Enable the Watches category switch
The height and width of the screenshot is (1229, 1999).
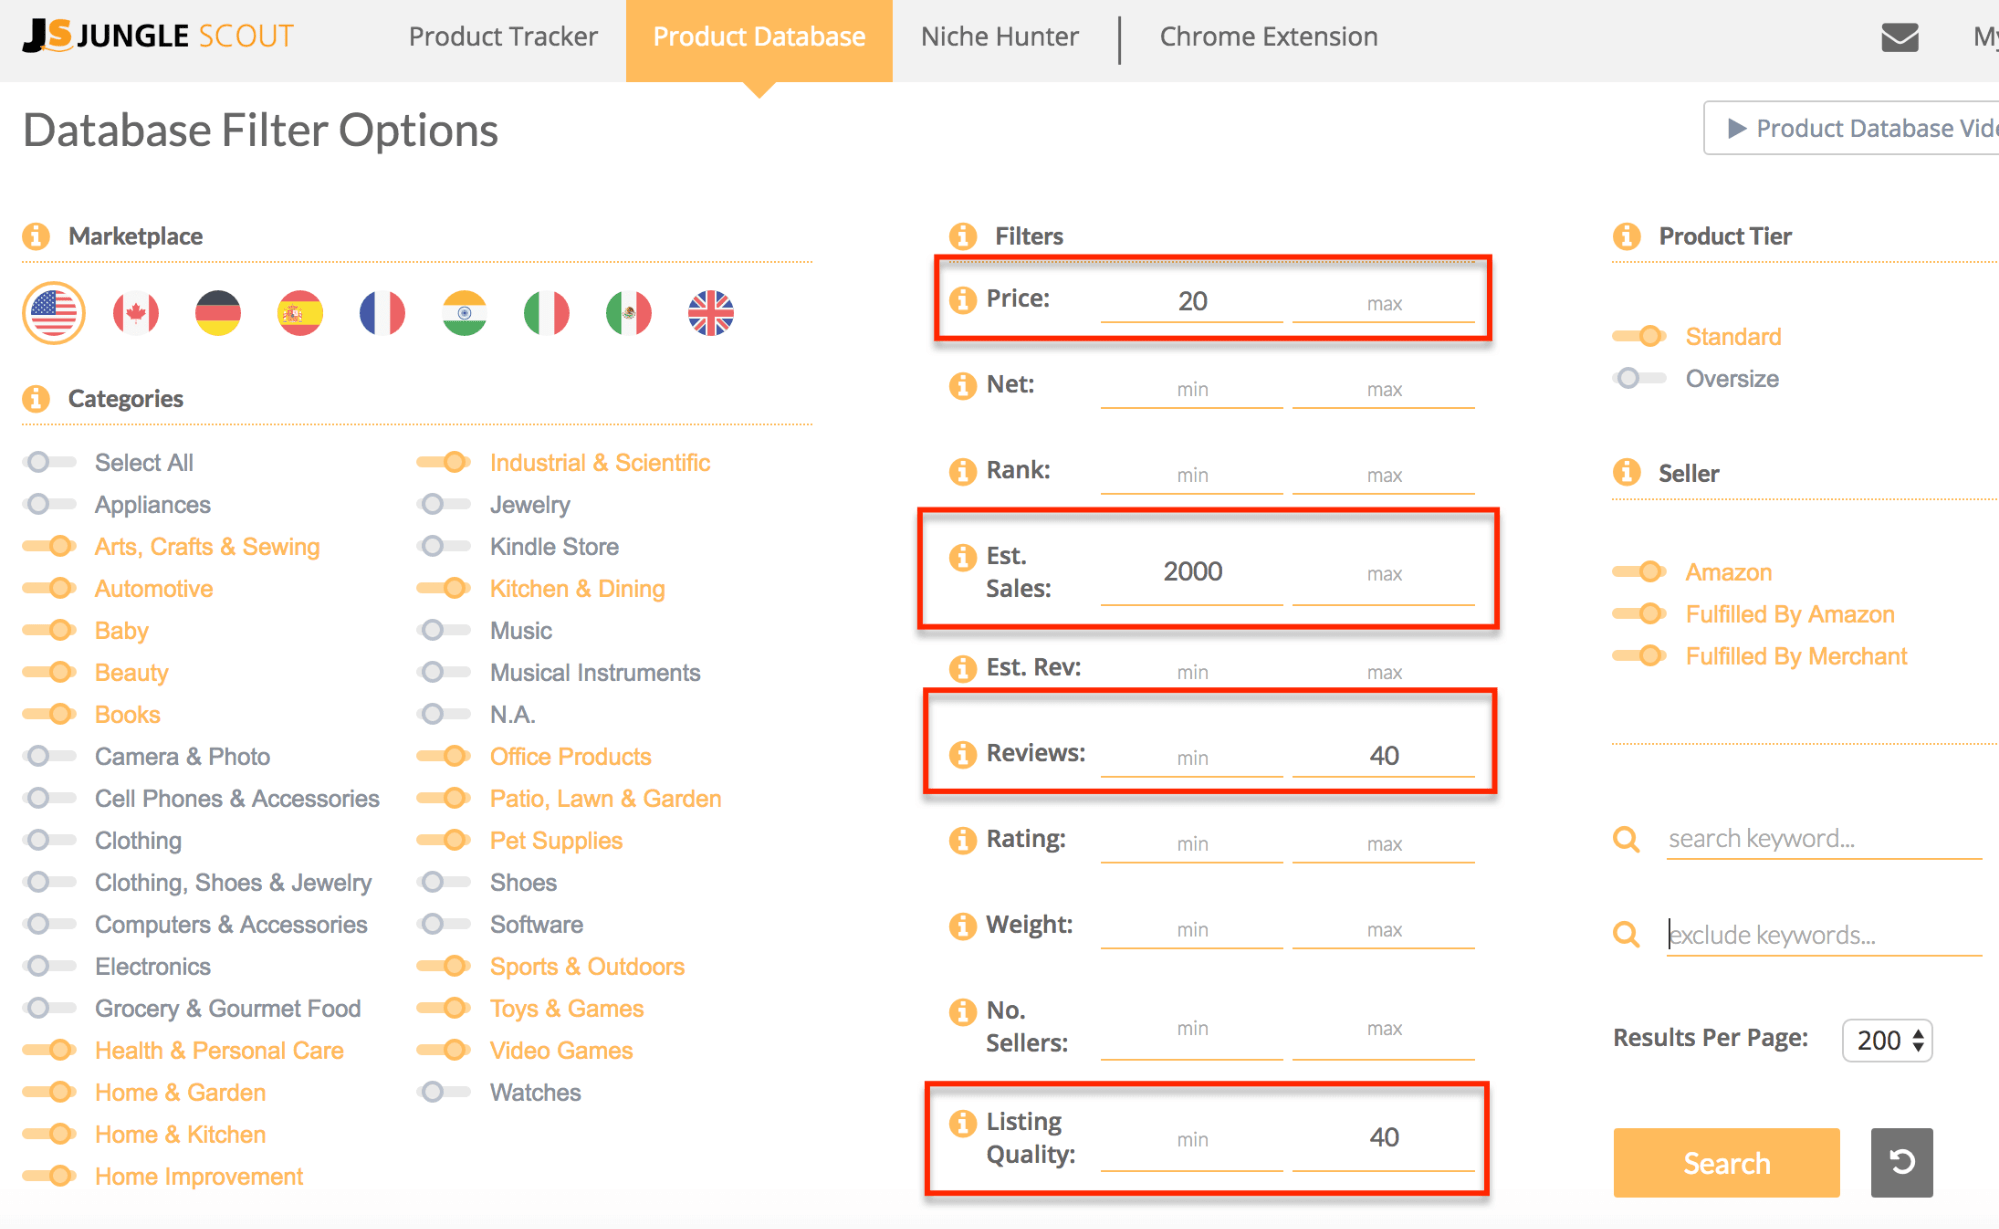pos(444,1092)
